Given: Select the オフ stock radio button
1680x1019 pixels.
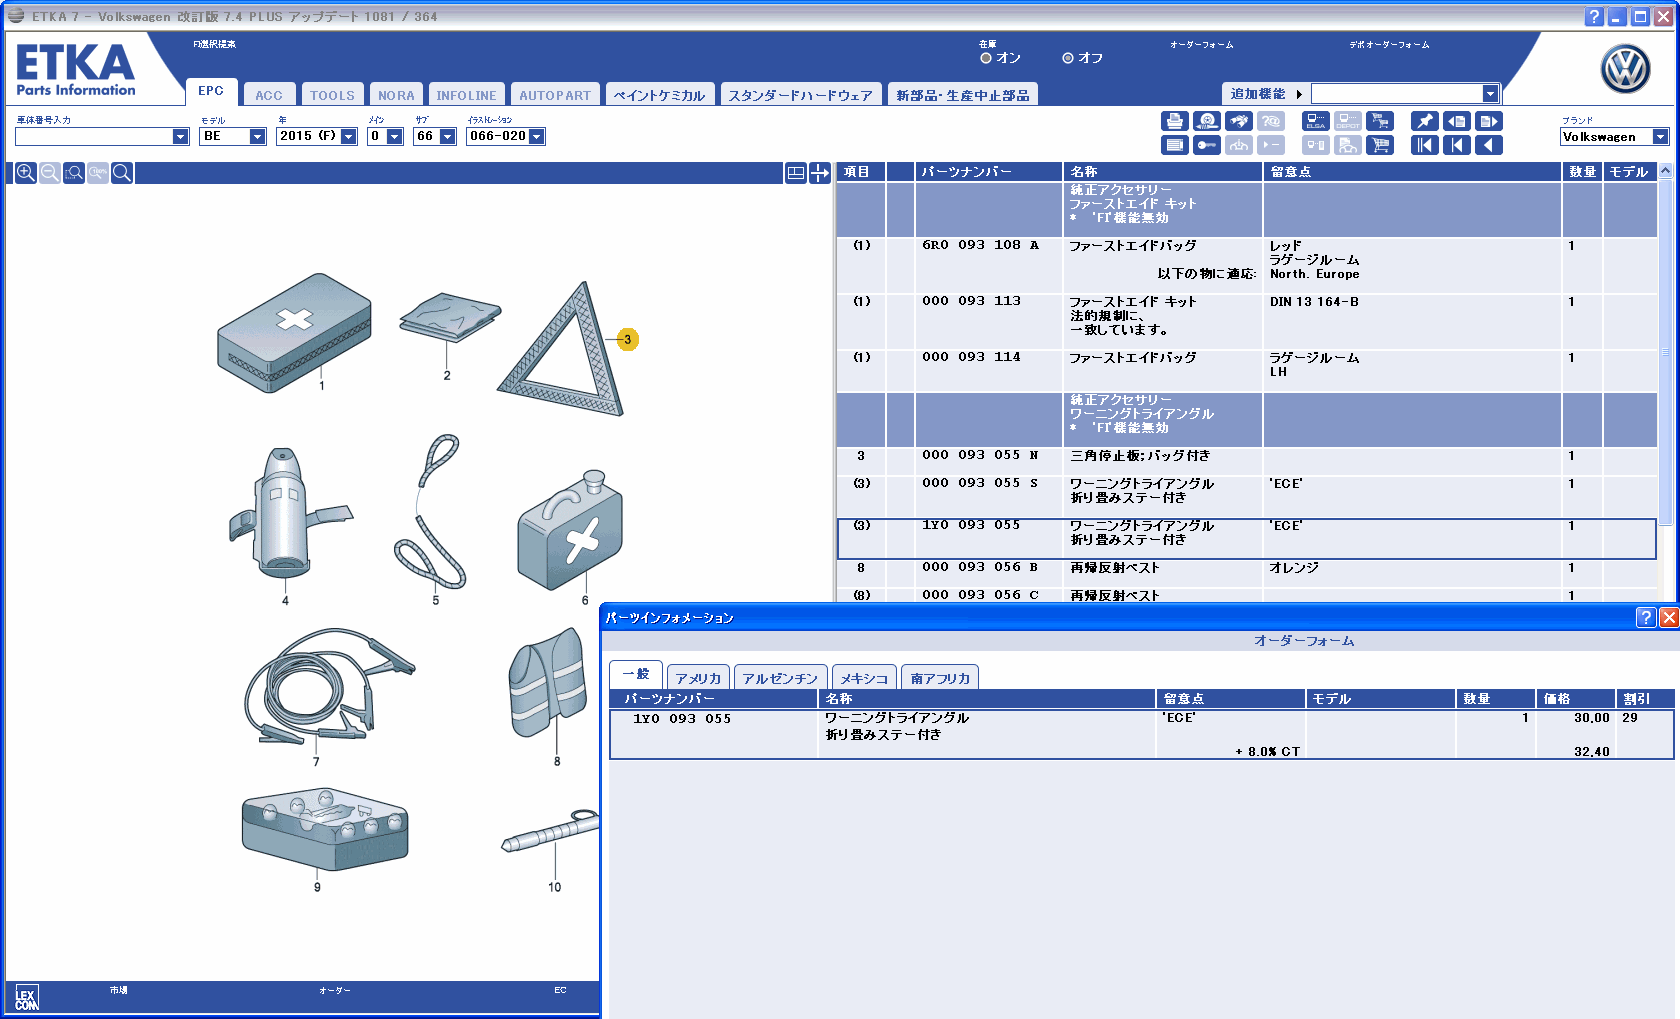Looking at the screenshot, I should pos(1068,58).
